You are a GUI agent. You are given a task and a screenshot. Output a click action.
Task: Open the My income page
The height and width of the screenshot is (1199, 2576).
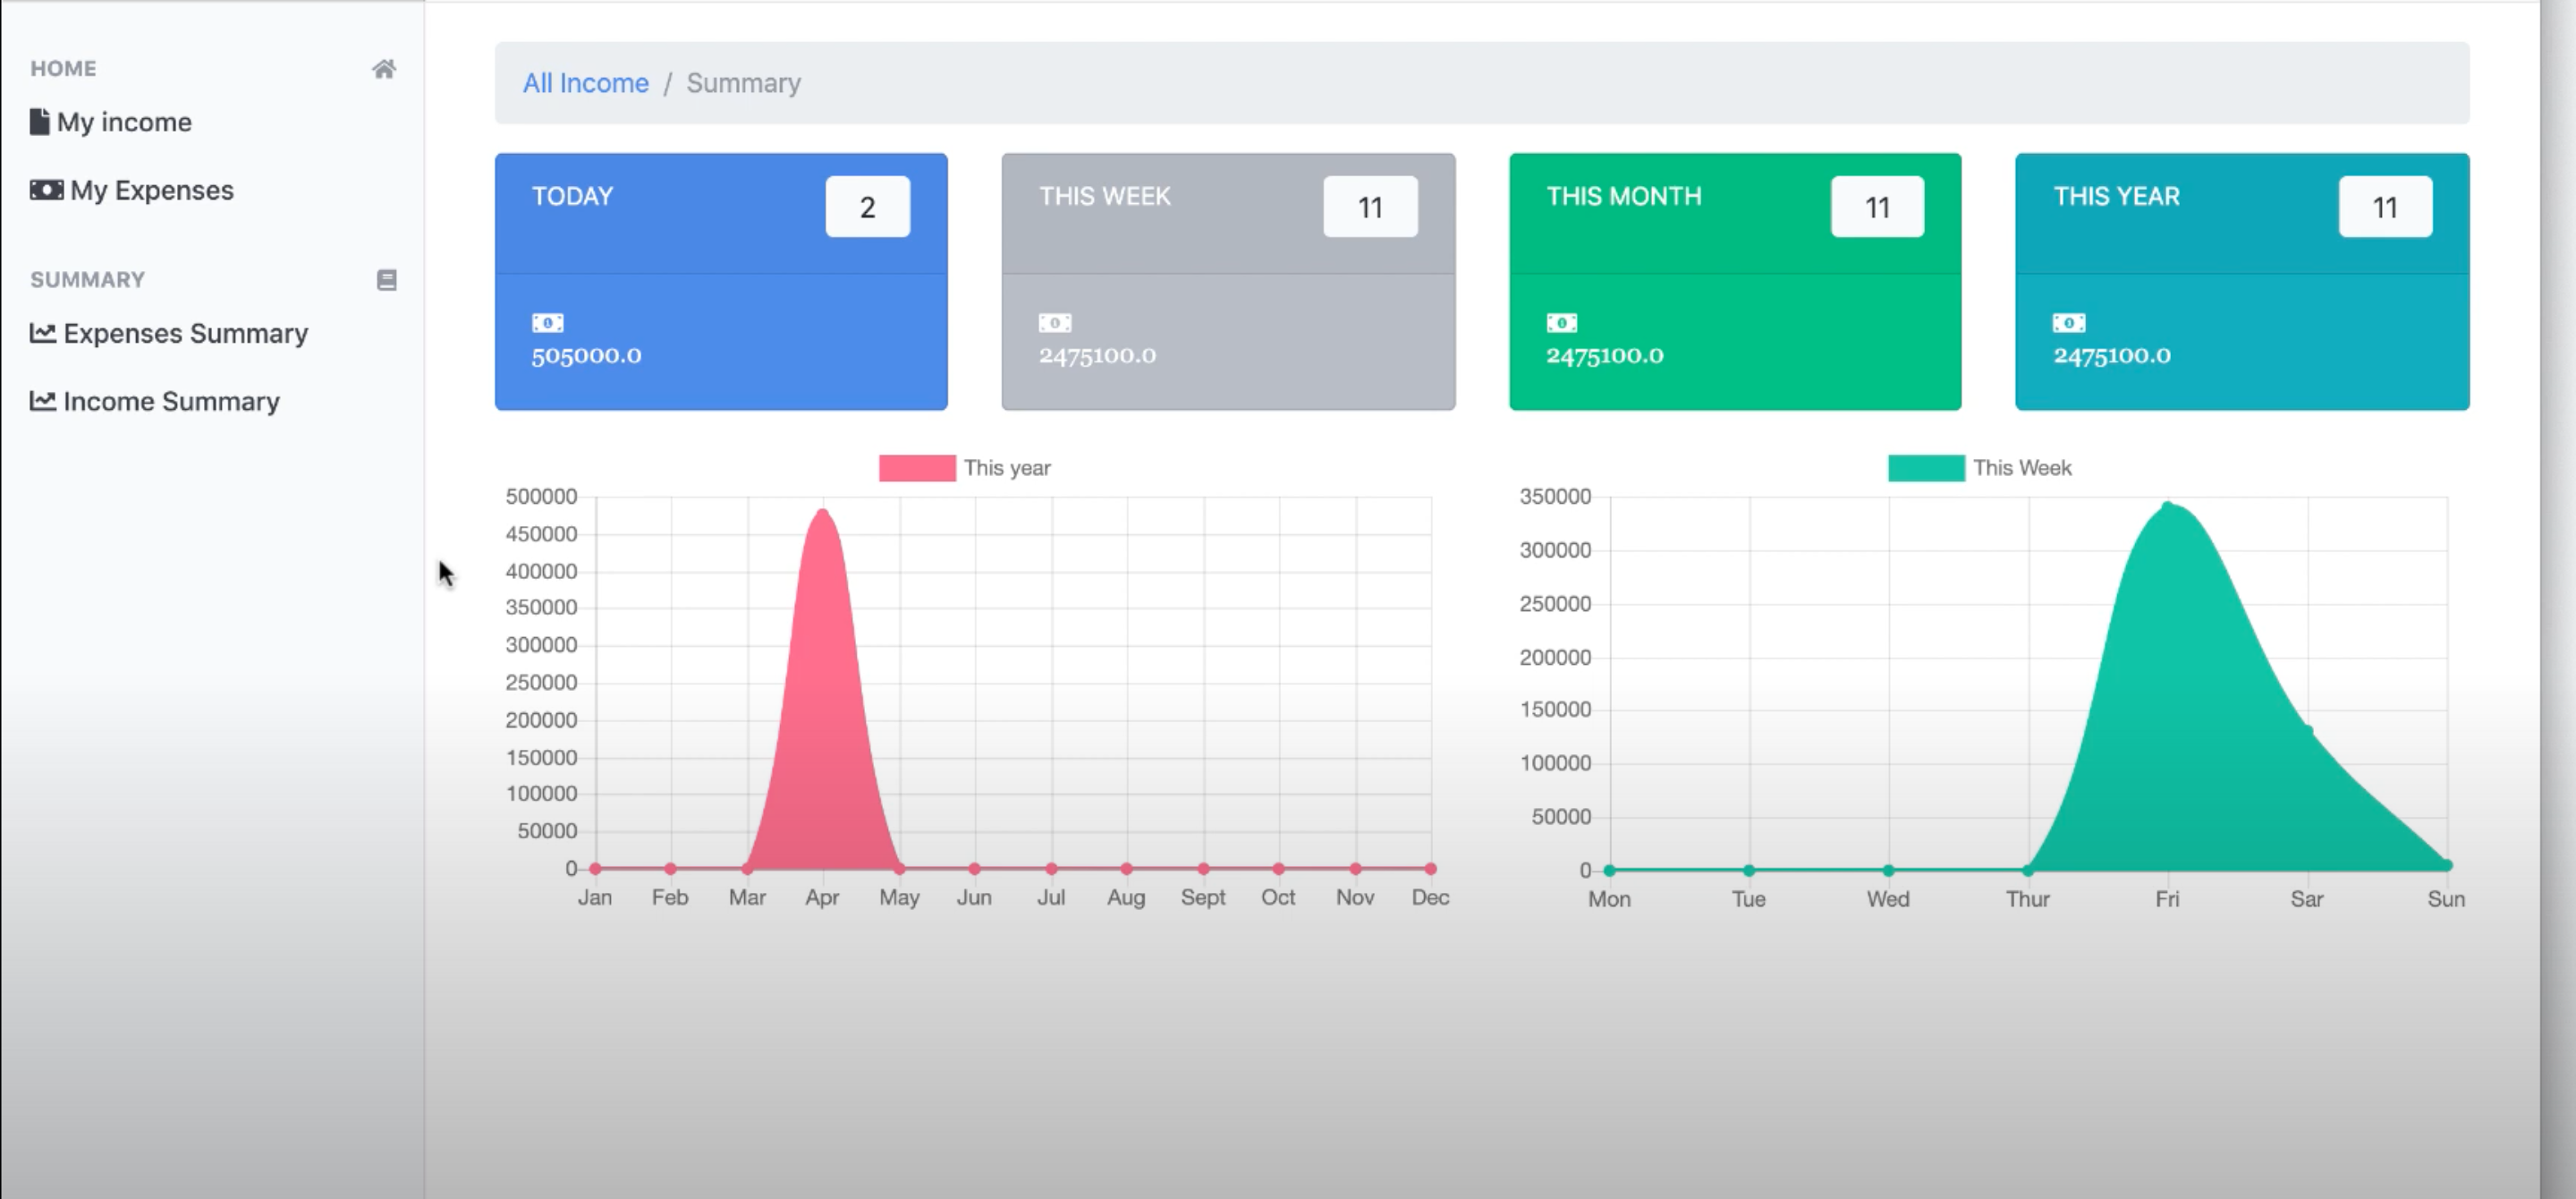[126, 121]
